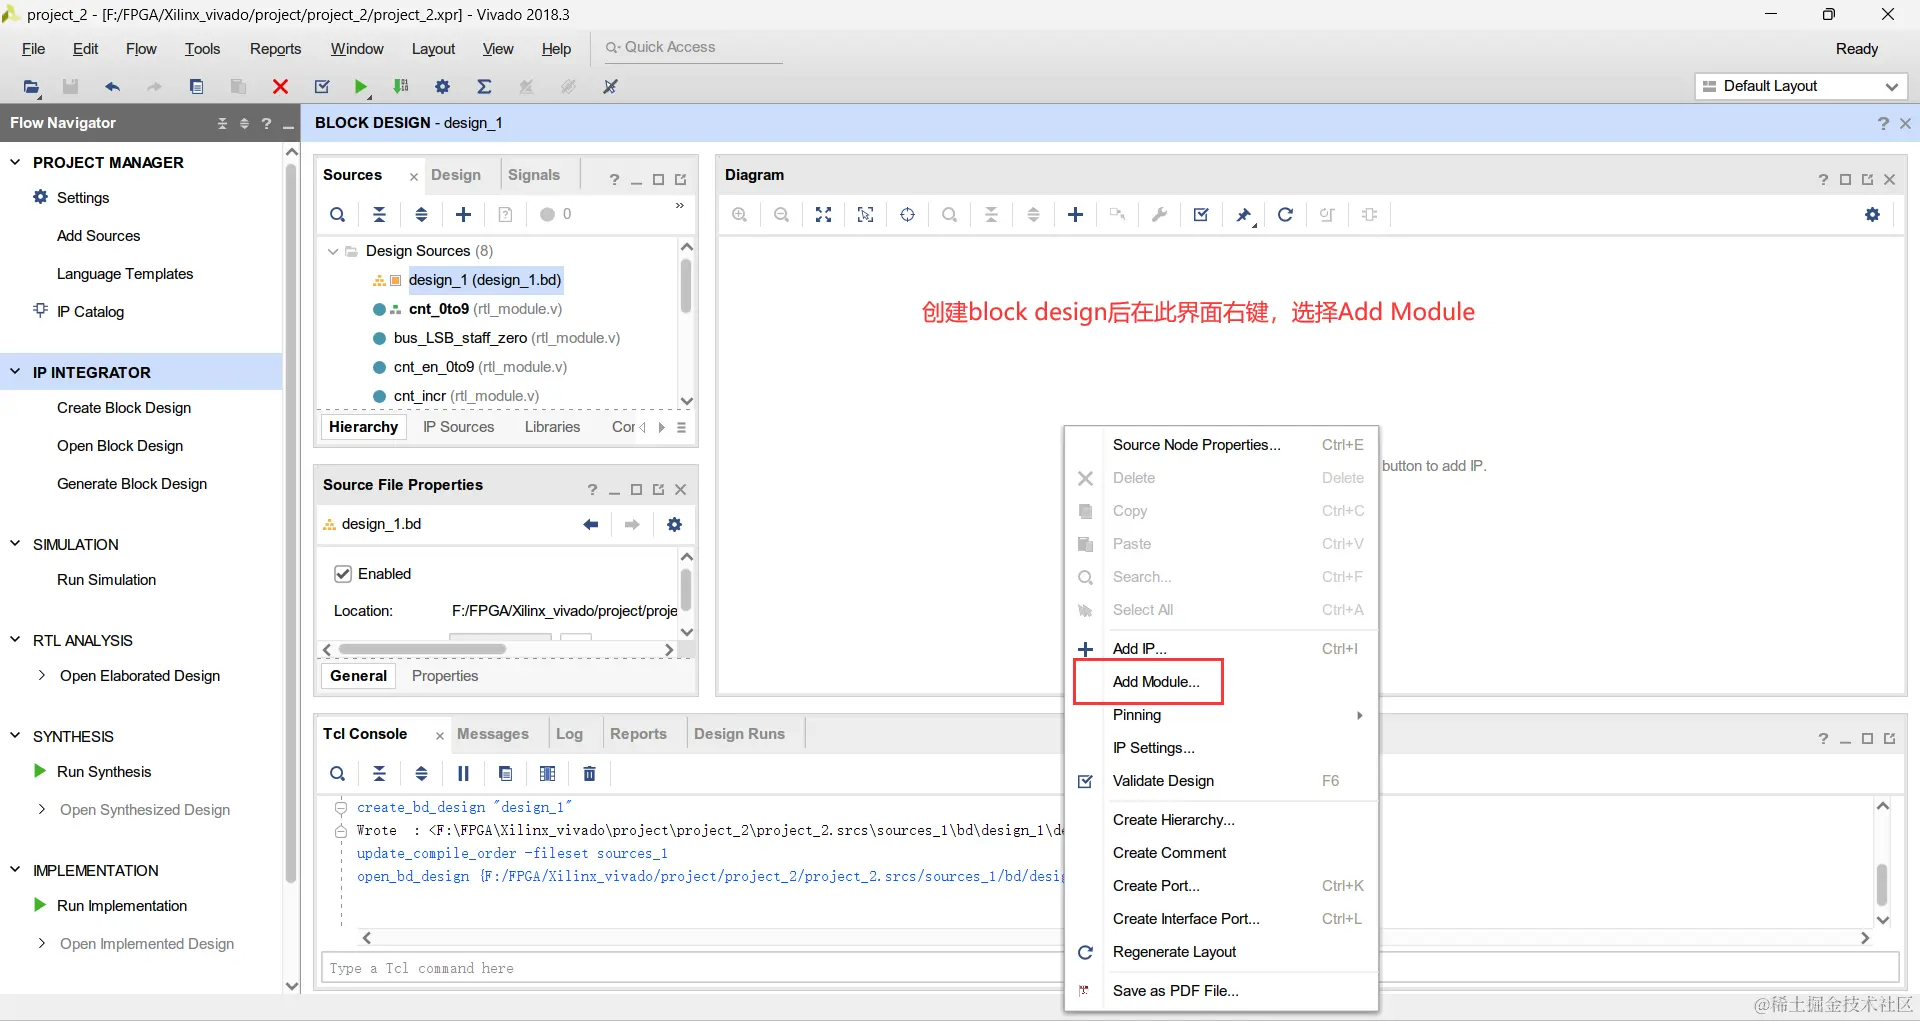Click the Diagram pin icon
This screenshot has width=1920, height=1021.
point(1244,215)
